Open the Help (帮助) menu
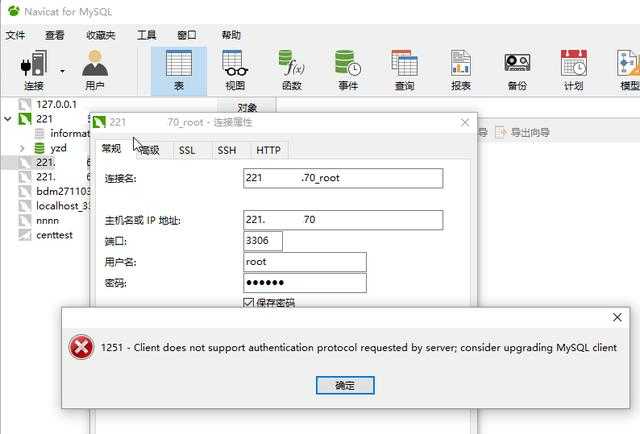The height and width of the screenshot is (434, 640). tap(231, 35)
